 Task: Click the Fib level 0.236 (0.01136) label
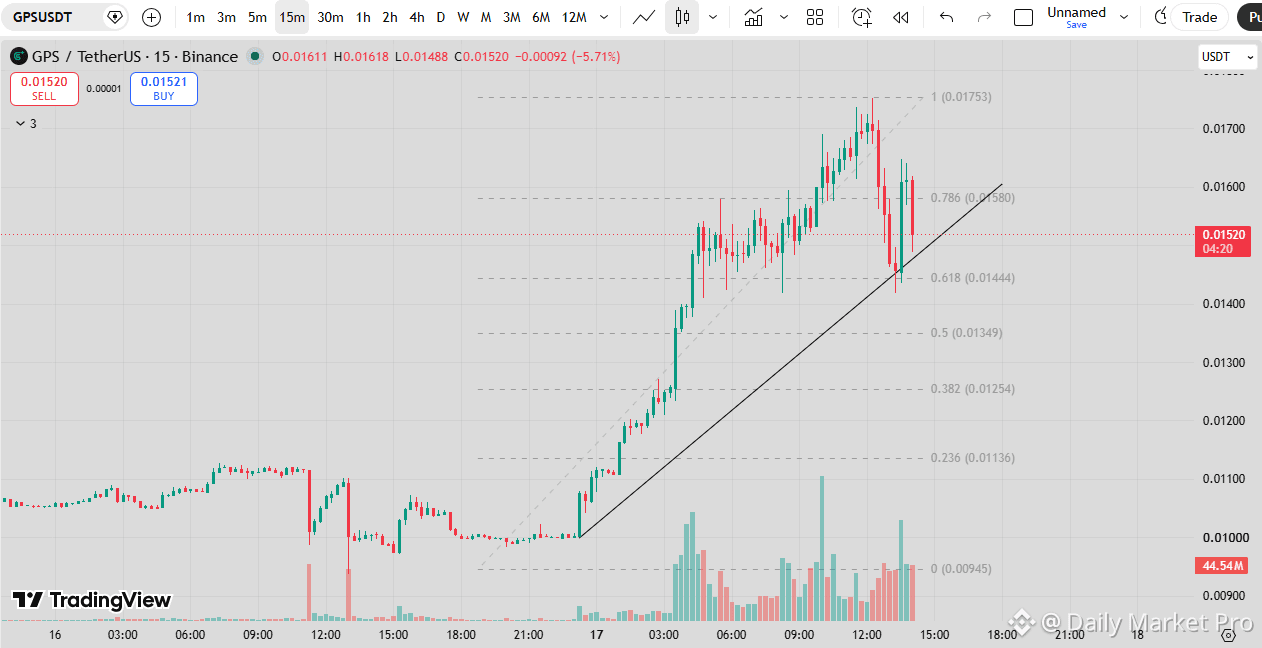pos(972,458)
